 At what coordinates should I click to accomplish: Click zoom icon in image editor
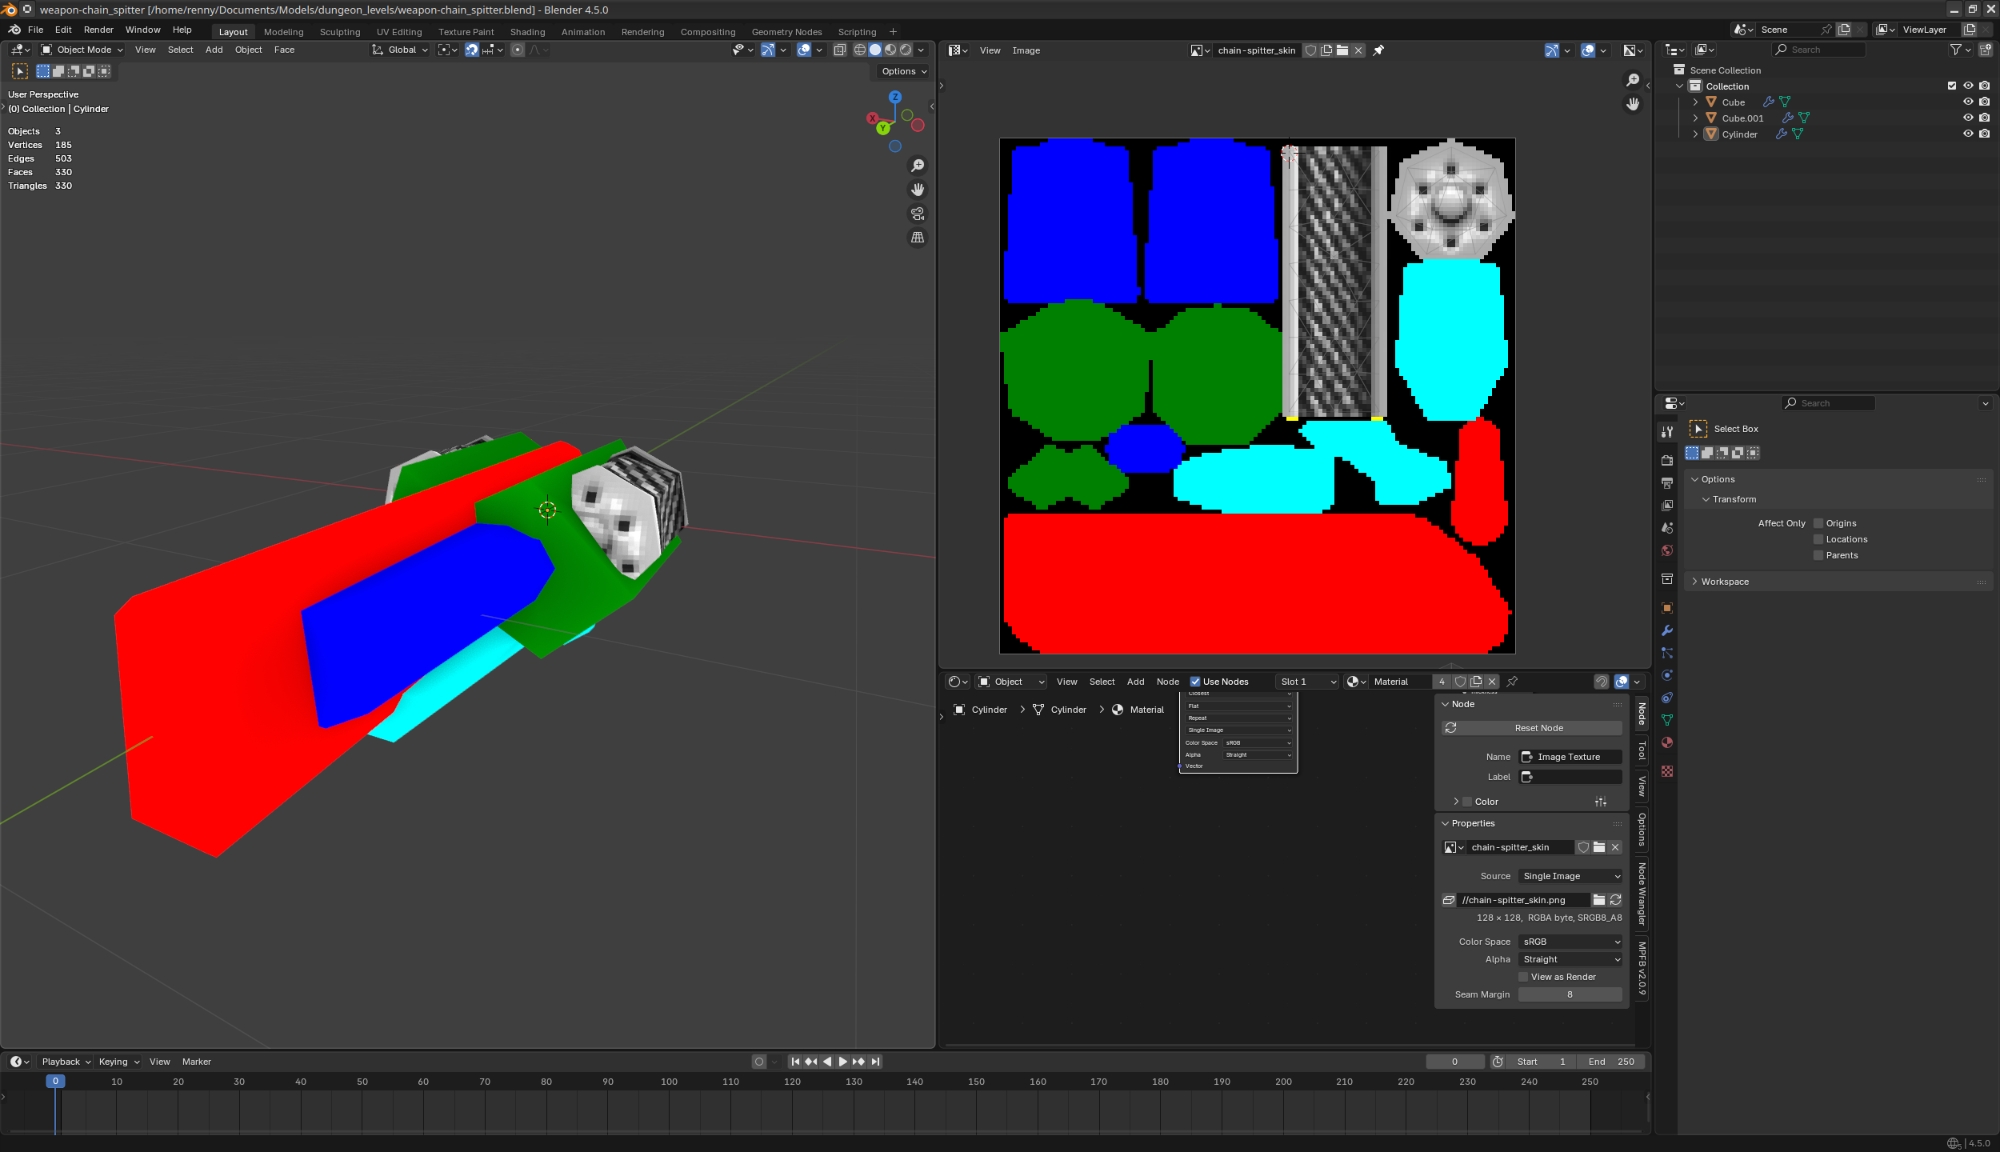[x=1632, y=80]
